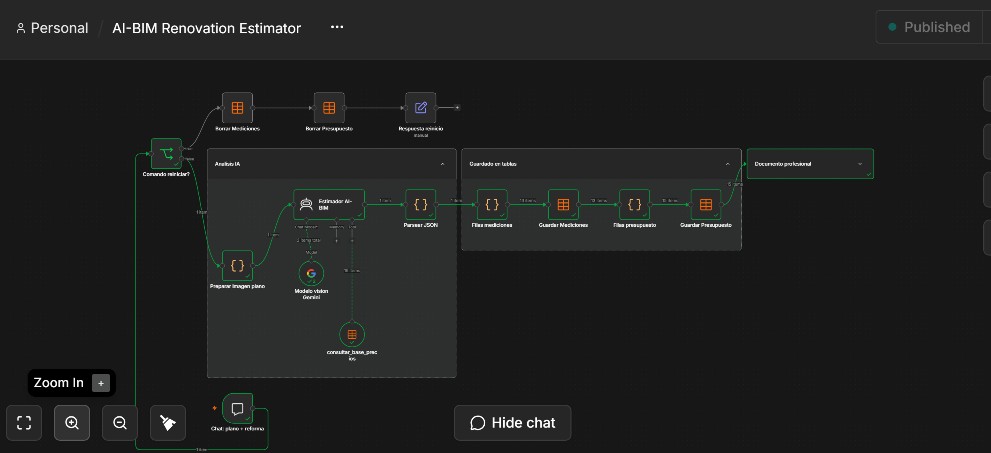Select the Guardar Presupuesto table node

coord(706,205)
